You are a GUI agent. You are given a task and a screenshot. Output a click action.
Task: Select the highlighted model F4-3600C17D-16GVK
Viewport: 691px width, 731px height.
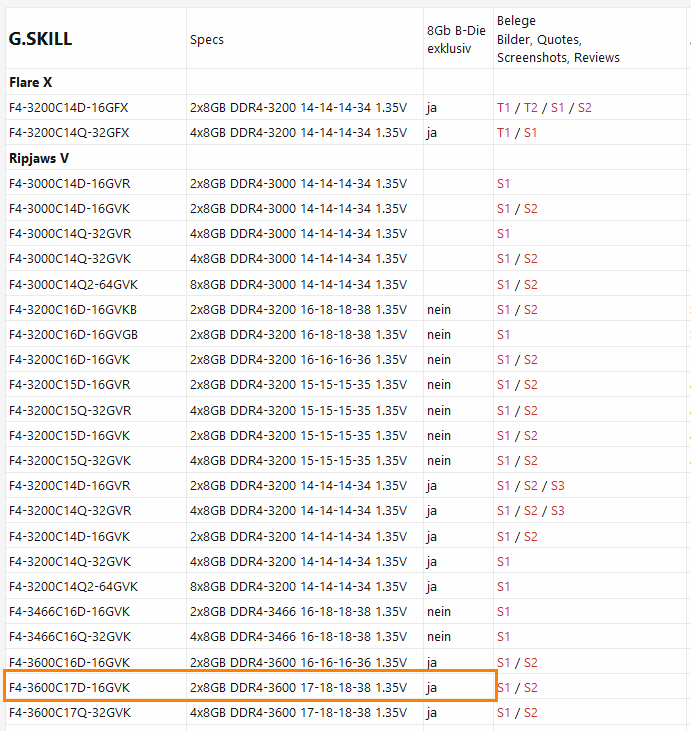[x=69, y=688]
